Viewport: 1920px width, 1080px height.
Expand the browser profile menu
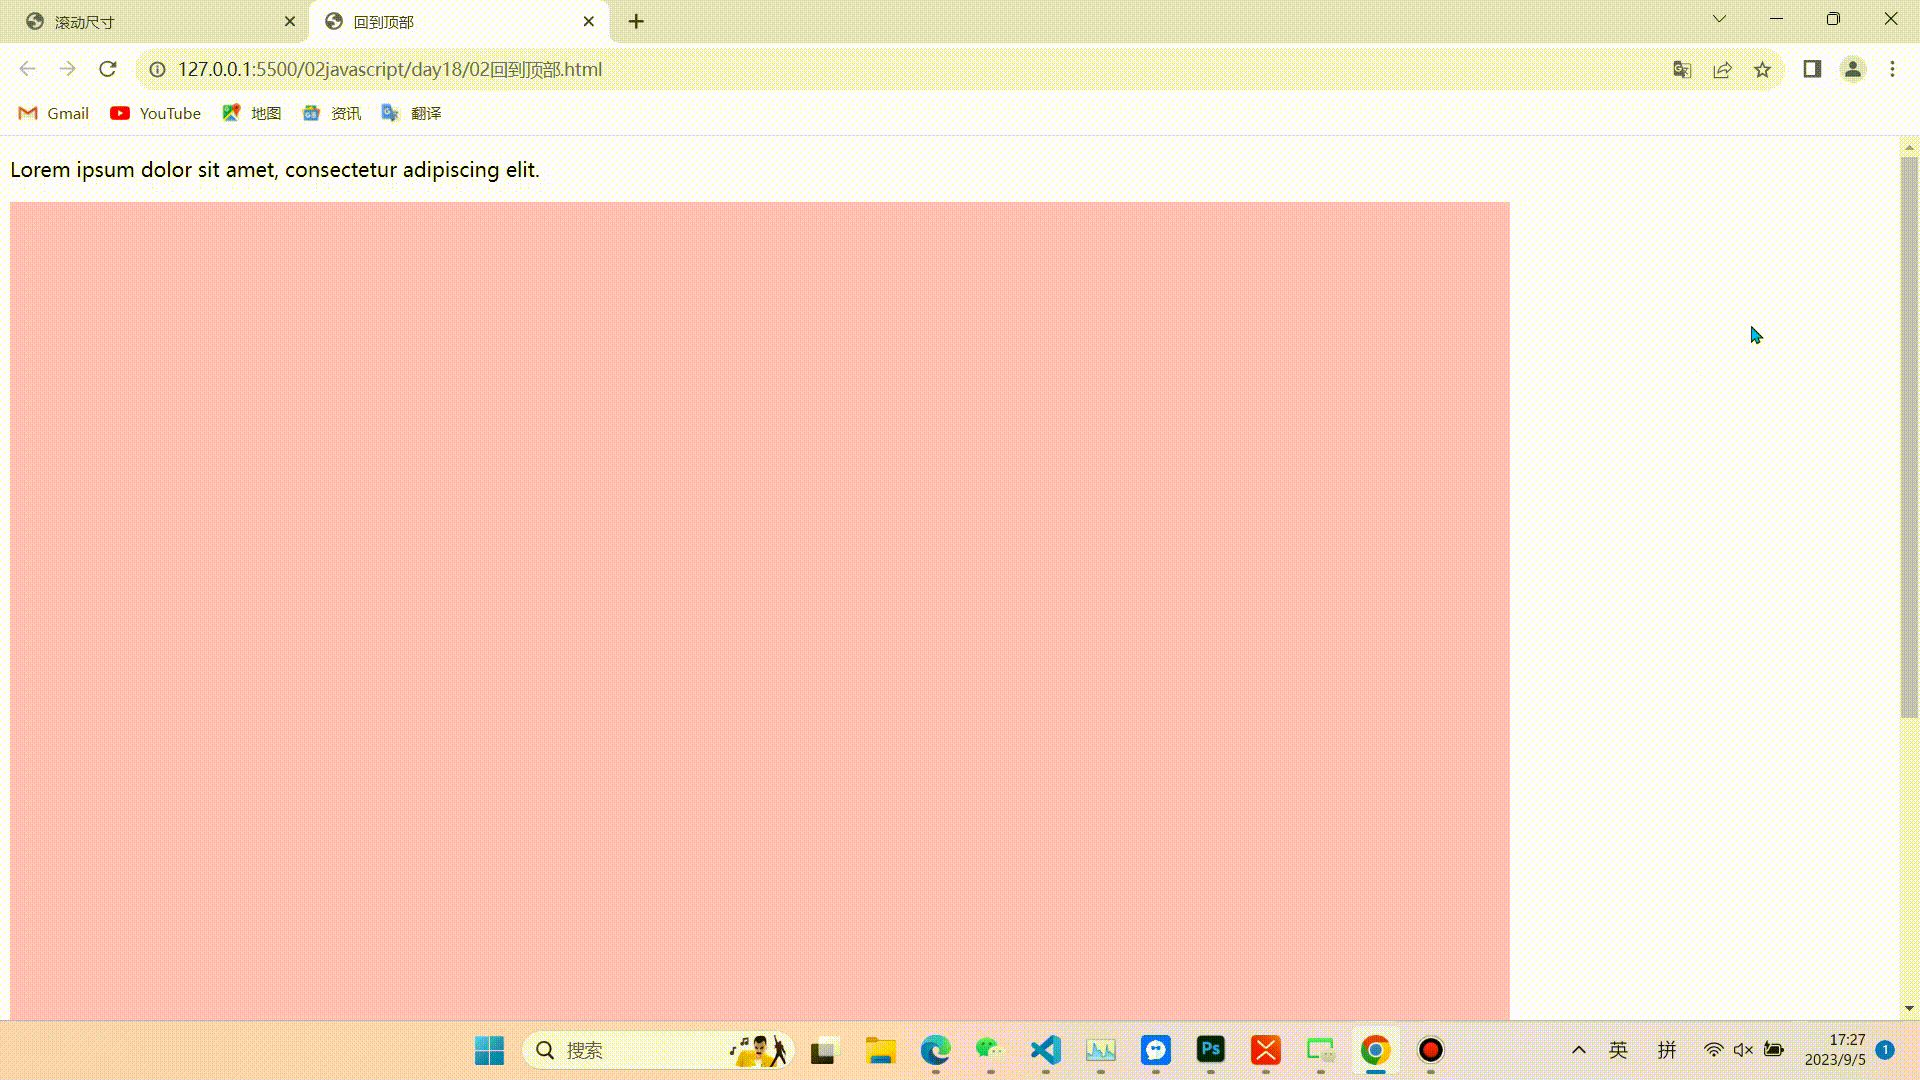pyautogui.click(x=1853, y=69)
